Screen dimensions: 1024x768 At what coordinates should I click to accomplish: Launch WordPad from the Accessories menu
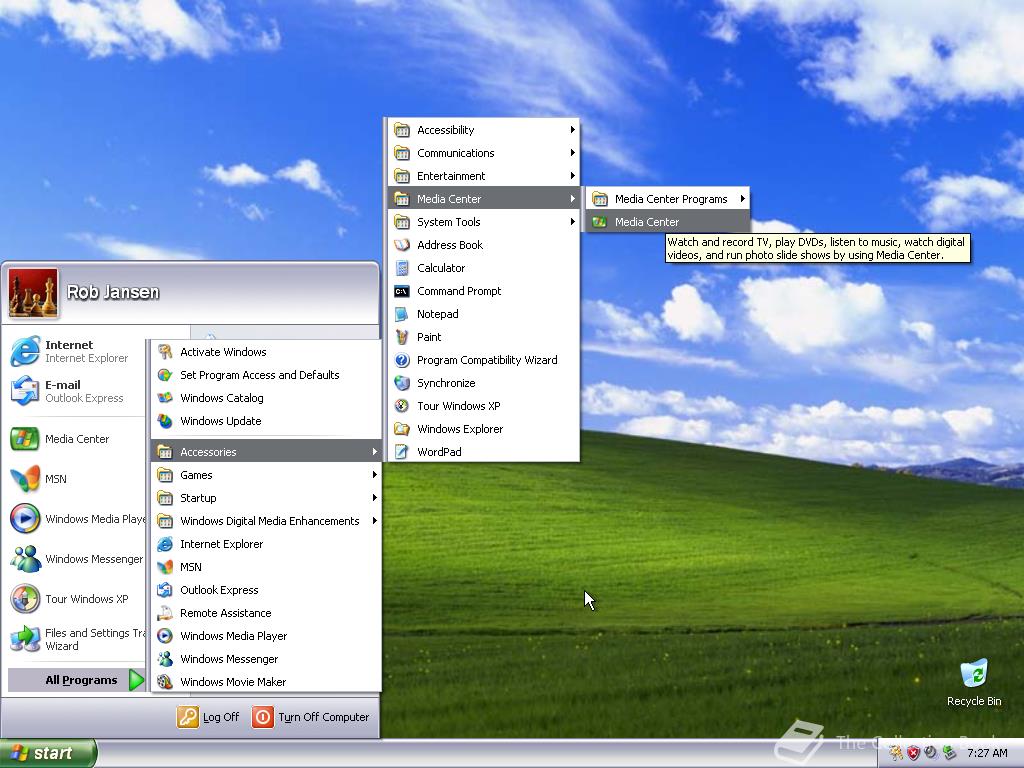(x=483, y=452)
